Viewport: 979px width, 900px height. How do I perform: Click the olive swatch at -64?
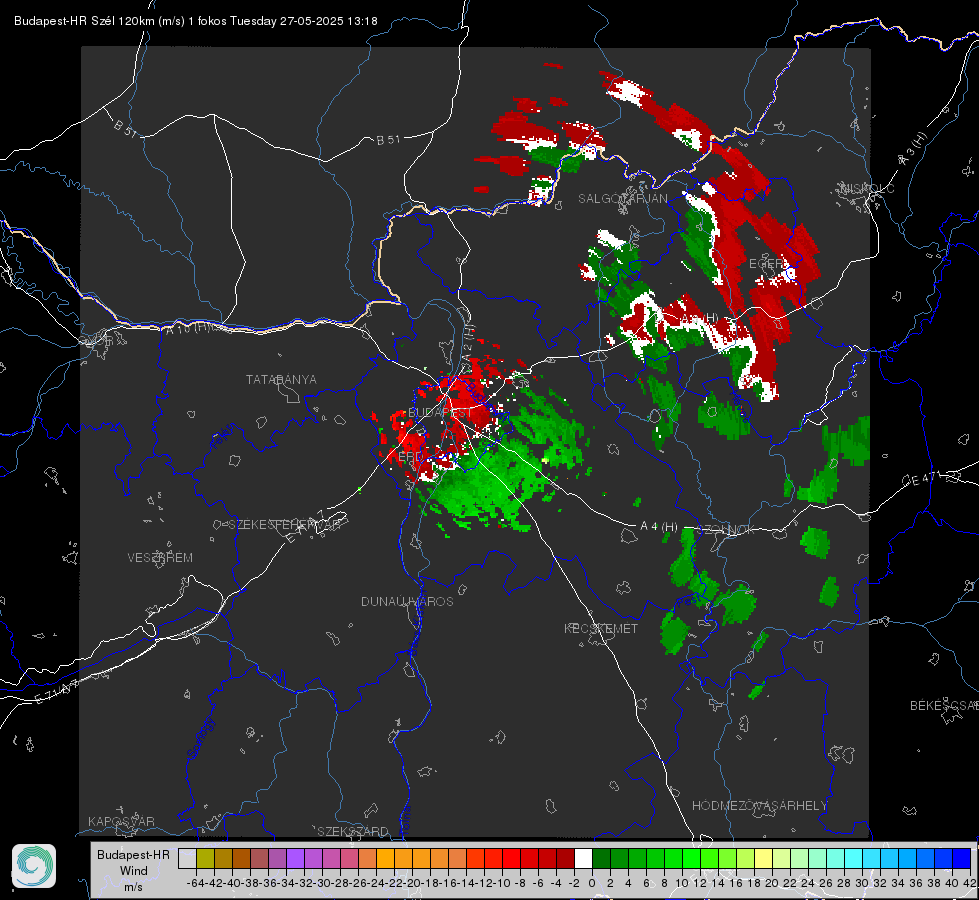pyautogui.click(x=205, y=859)
